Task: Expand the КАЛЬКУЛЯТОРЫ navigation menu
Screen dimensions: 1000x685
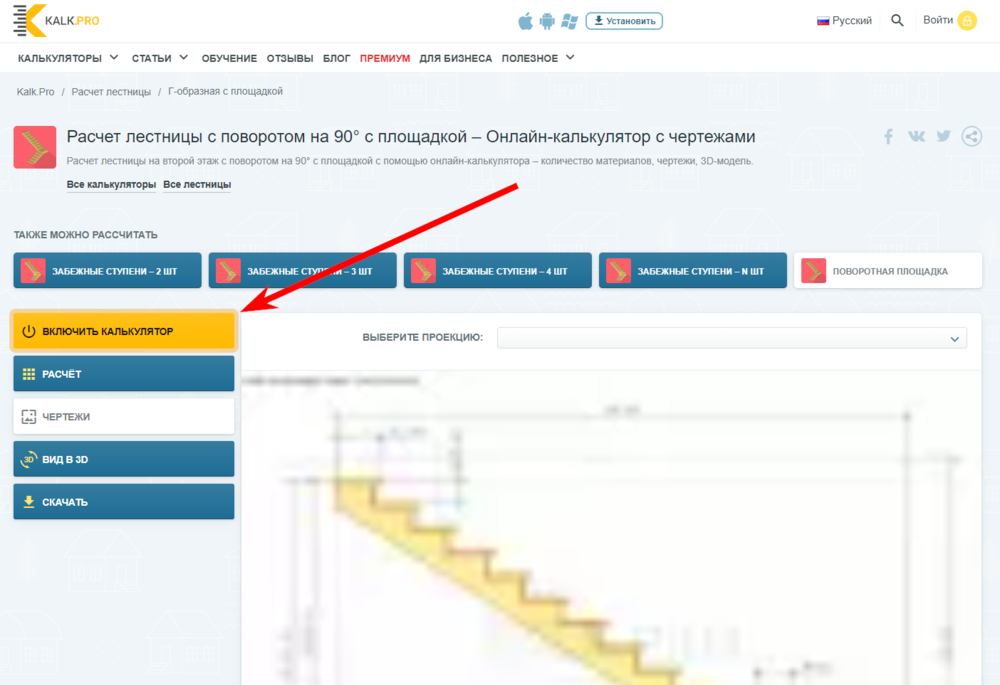Action: (x=68, y=58)
